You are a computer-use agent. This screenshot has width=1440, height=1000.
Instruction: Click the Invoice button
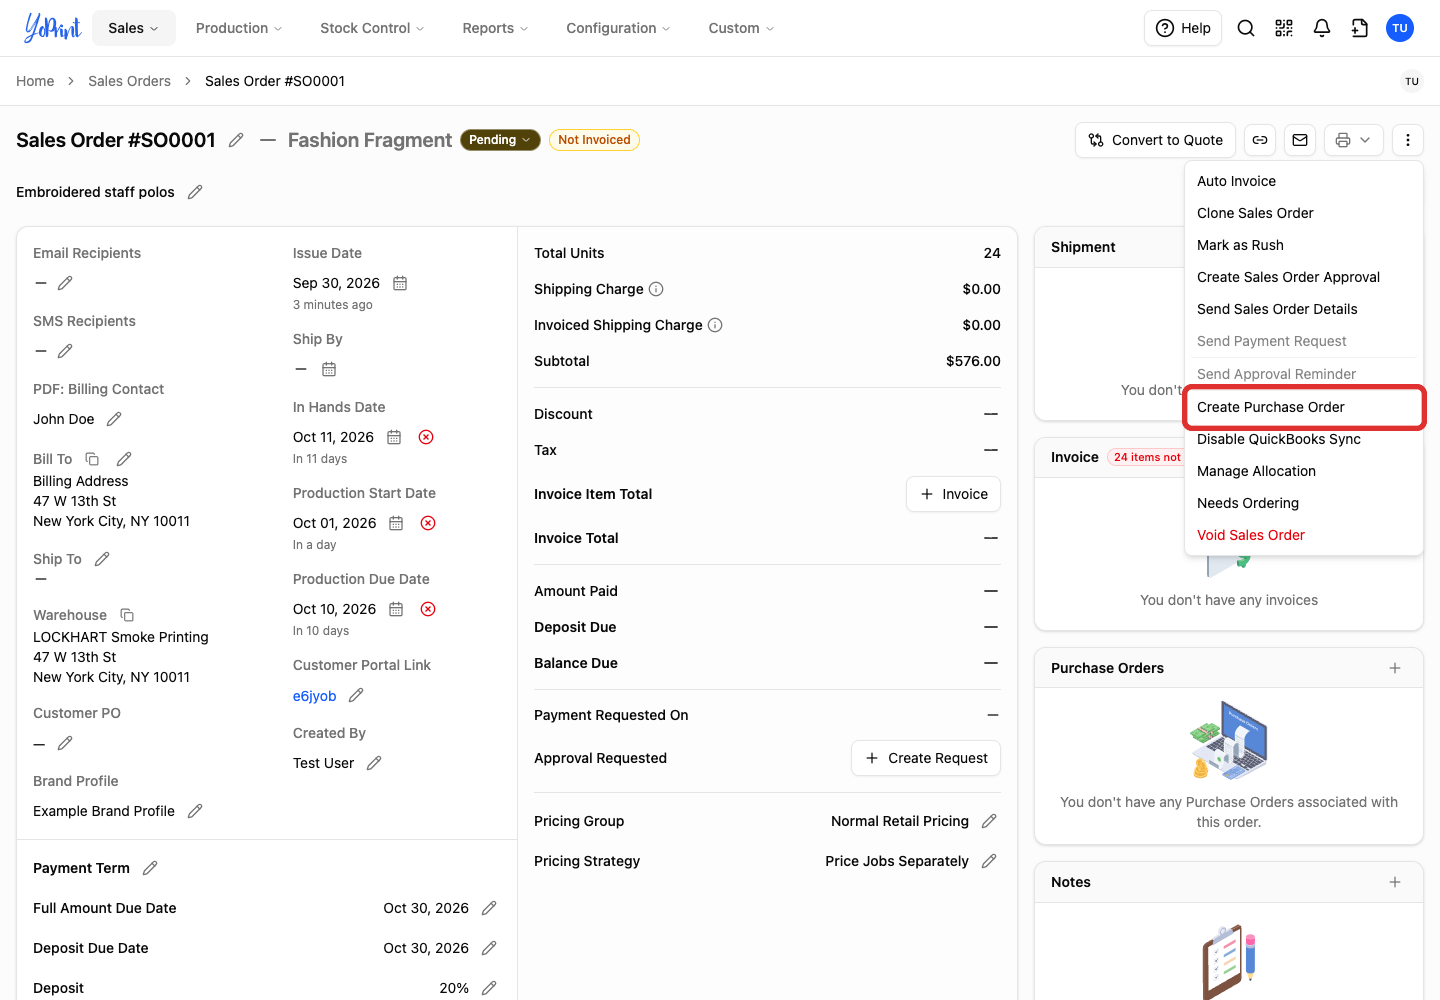[x=953, y=494]
